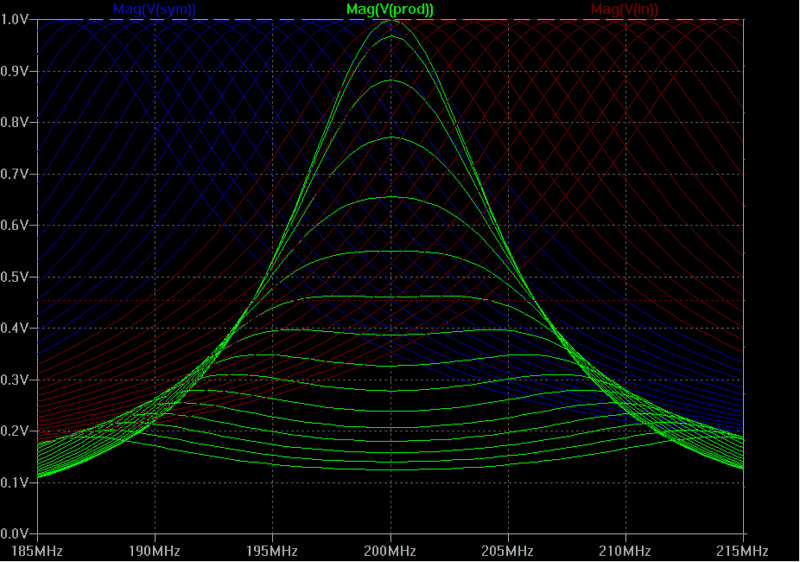Select the 0.7V tick label
Viewport: 800px width, 562px height.
pos(19,174)
